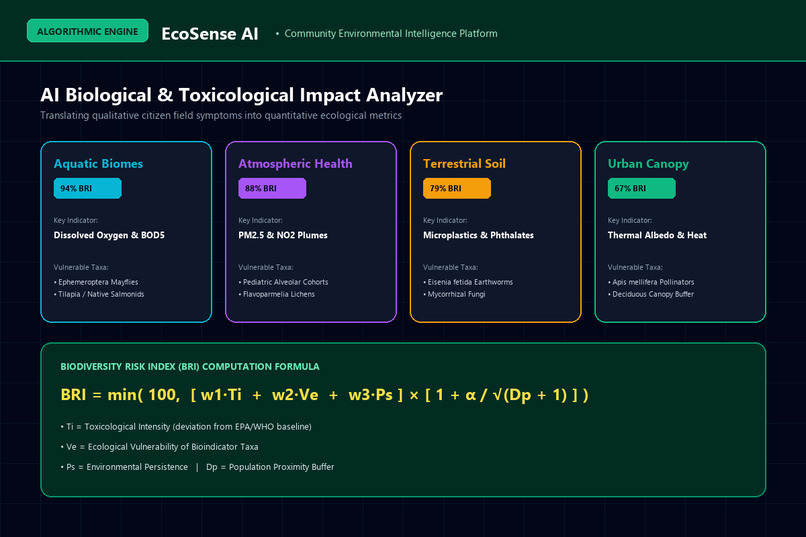Select the BRI = min(100, ...) formula
The height and width of the screenshot is (537, 806).
pyautogui.click(x=324, y=395)
